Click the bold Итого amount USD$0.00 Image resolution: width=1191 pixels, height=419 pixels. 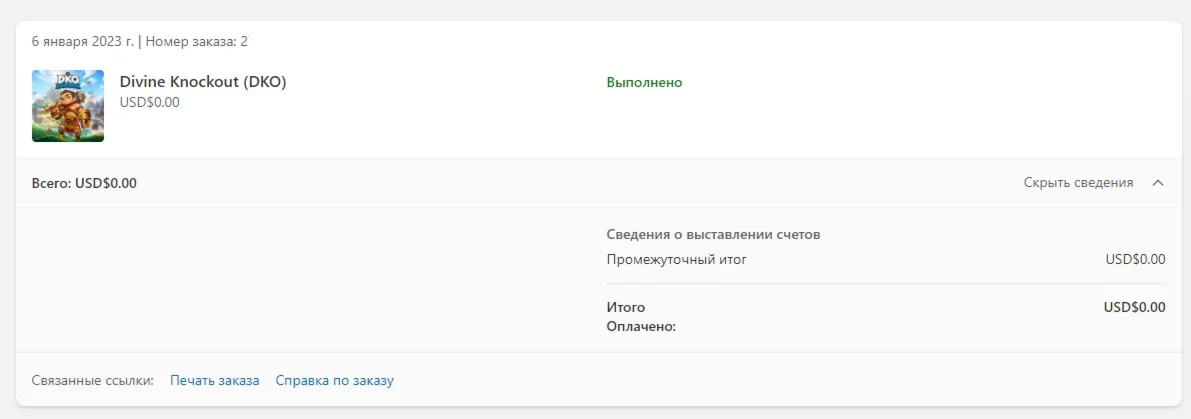tap(1134, 307)
